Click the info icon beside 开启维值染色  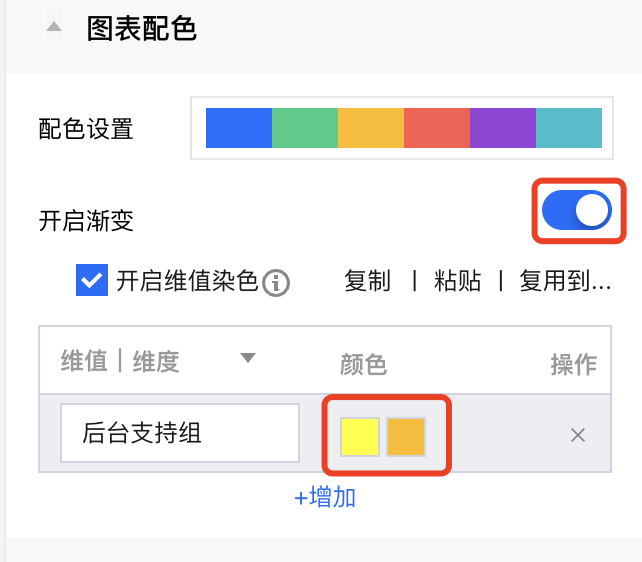pos(276,284)
